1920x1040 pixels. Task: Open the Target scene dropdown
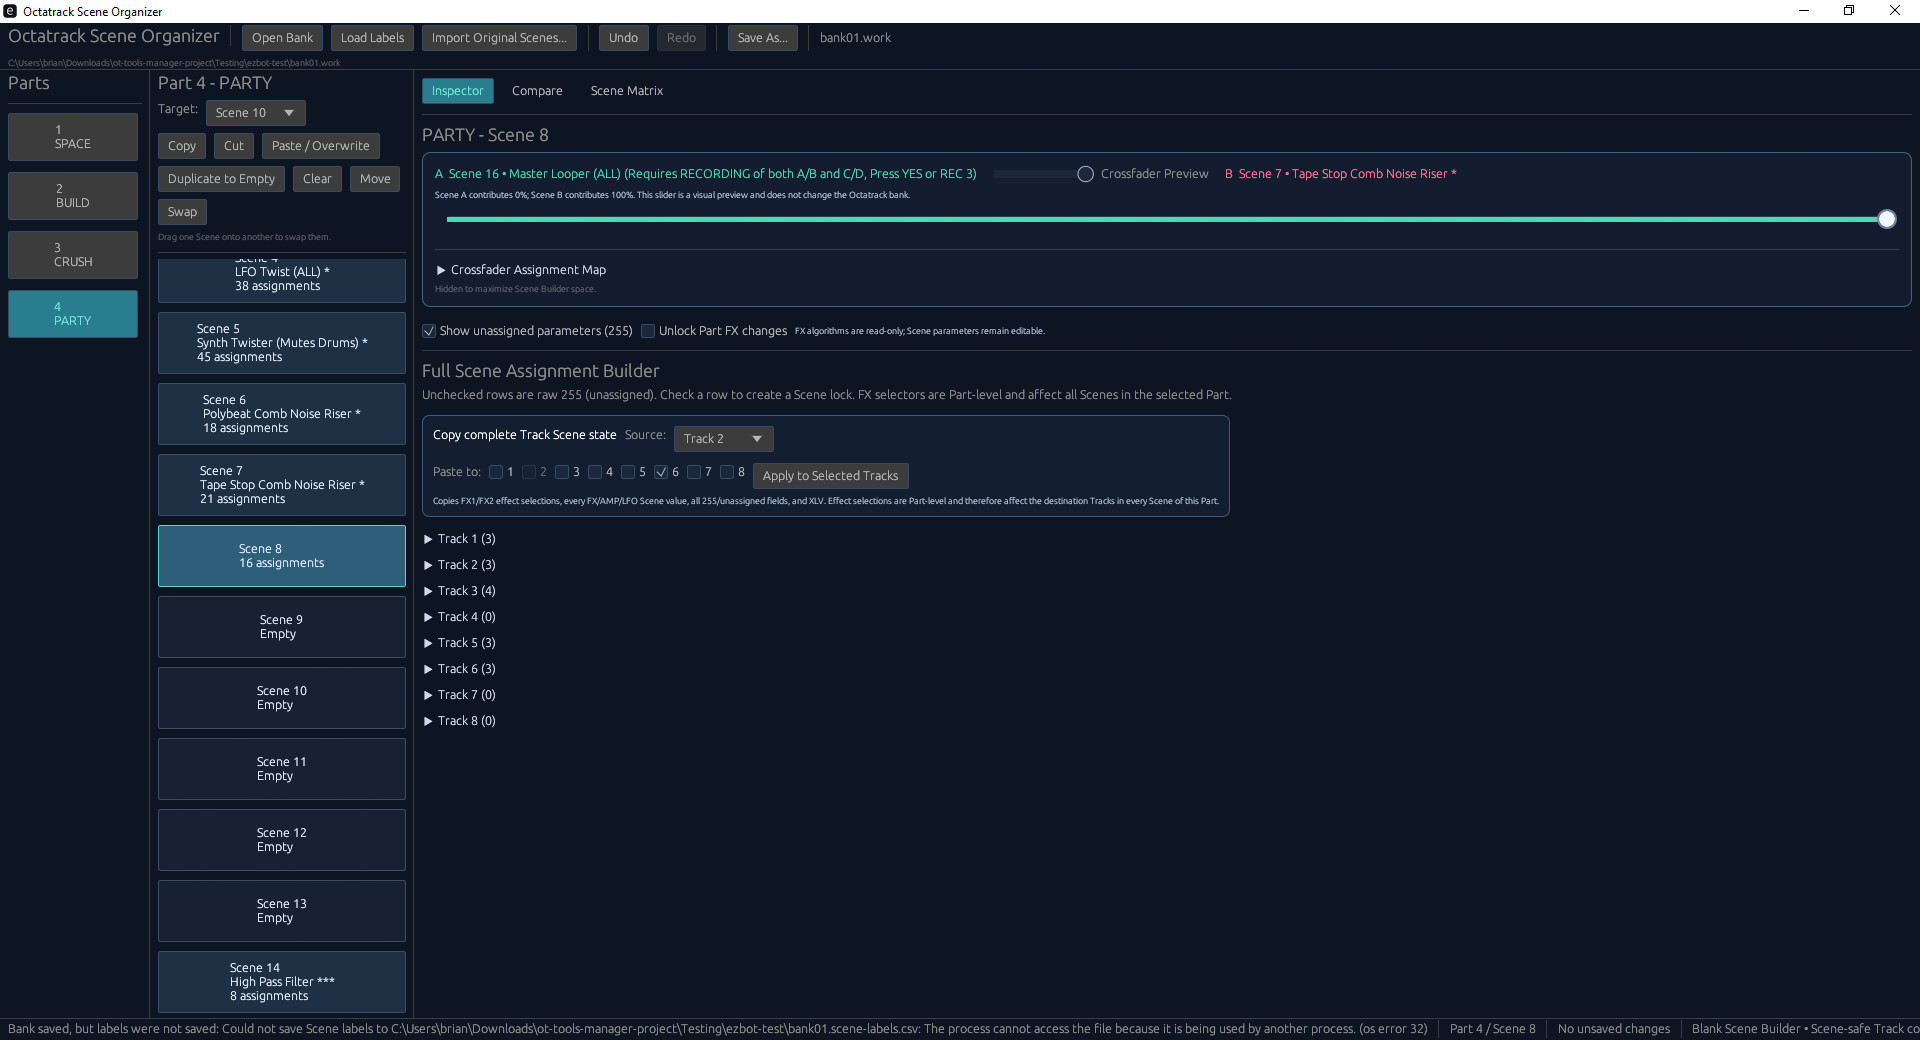click(x=255, y=113)
